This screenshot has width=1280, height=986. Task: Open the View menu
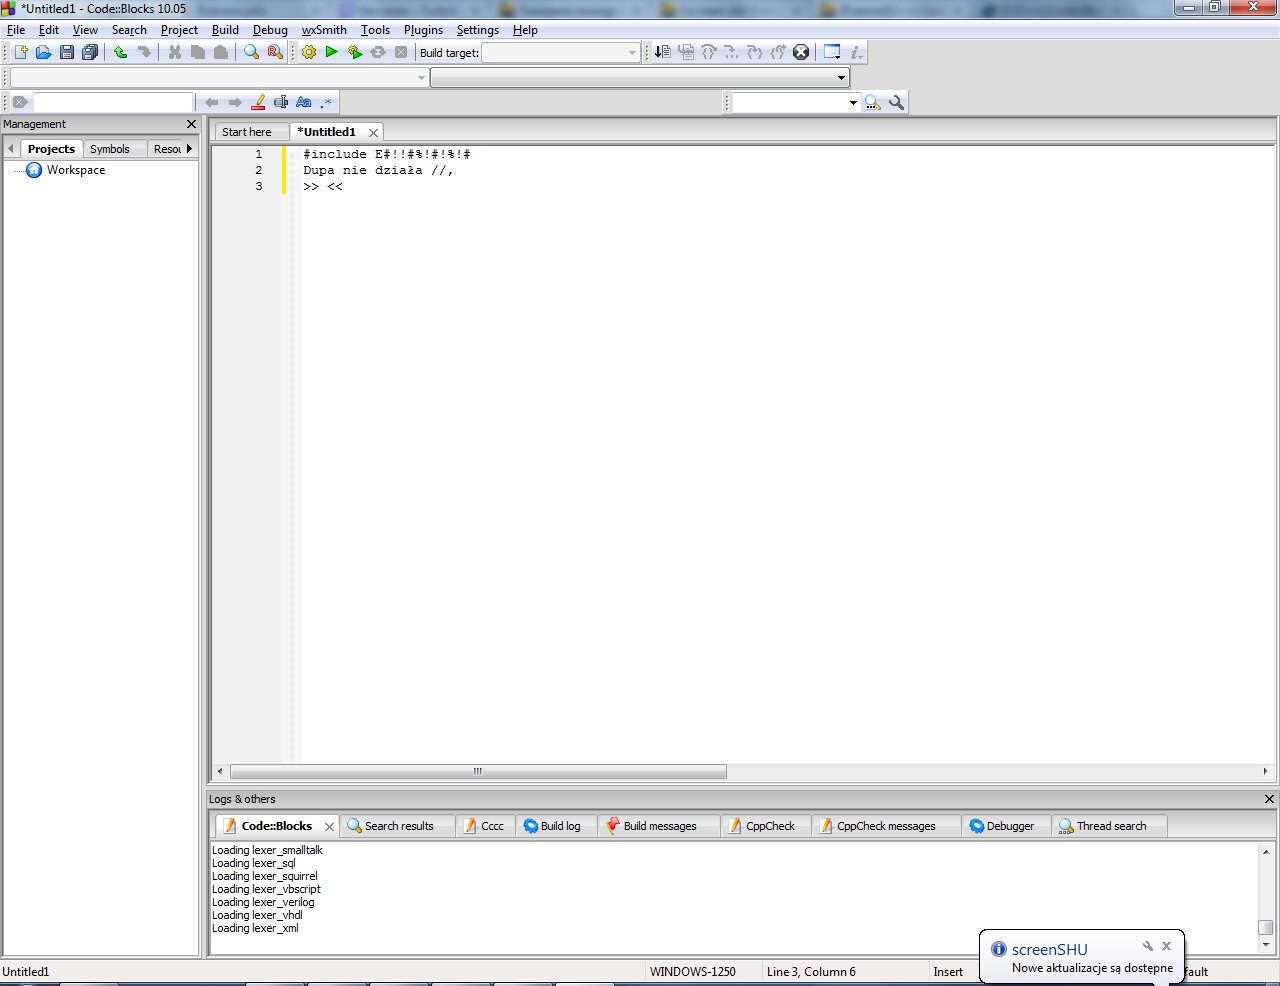click(85, 30)
